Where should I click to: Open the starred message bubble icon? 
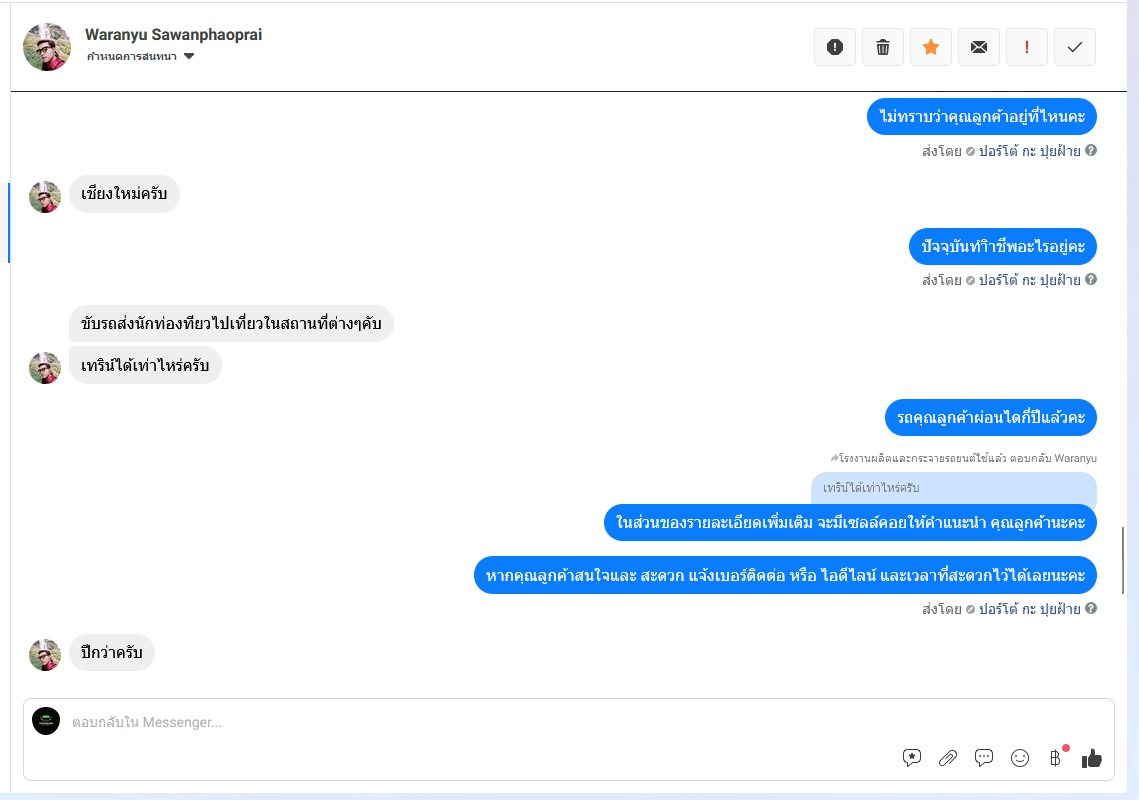(912, 758)
